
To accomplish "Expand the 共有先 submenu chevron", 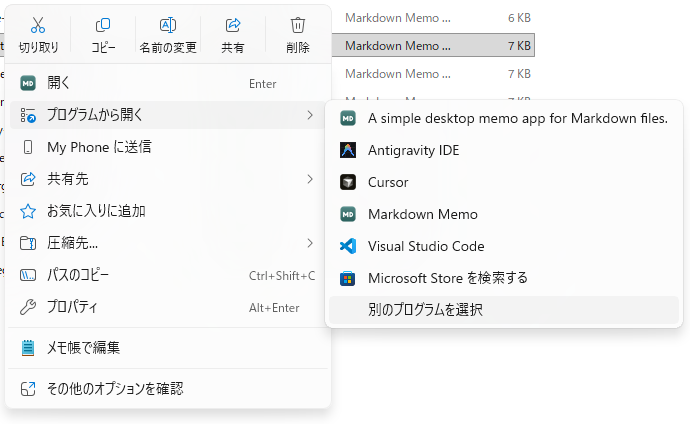I will [x=310, y=179].
